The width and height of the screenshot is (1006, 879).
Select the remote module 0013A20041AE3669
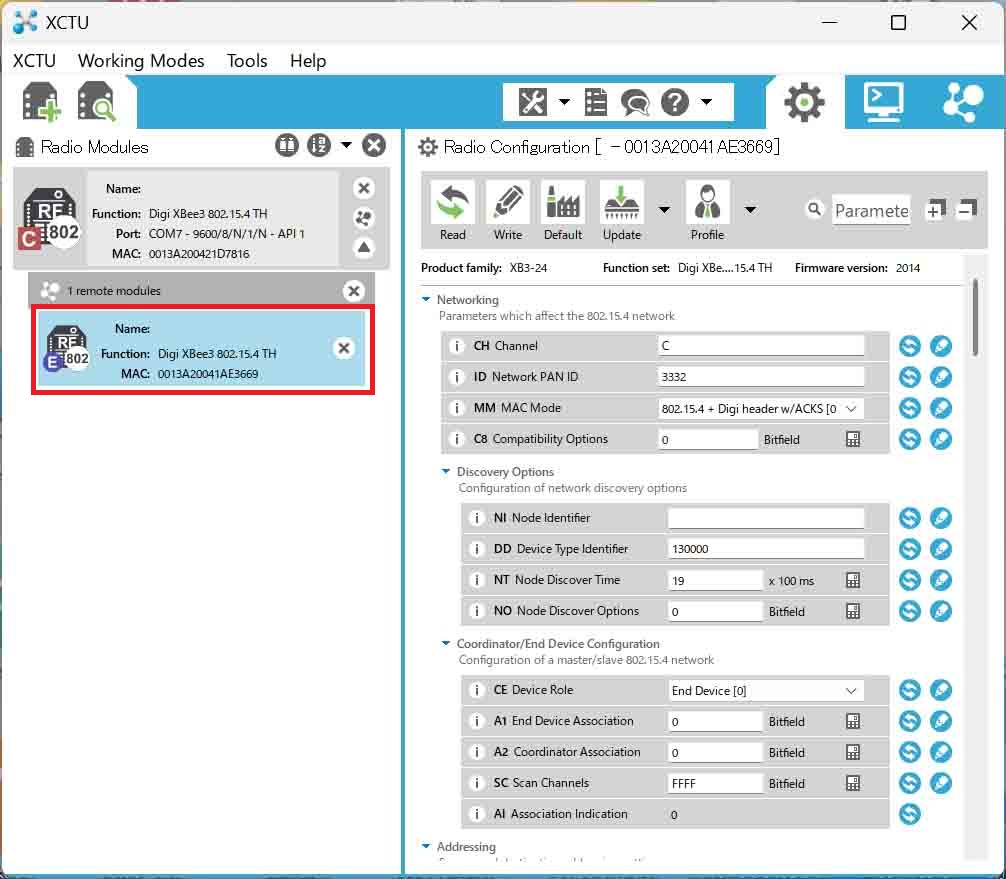tap(201, 349)
